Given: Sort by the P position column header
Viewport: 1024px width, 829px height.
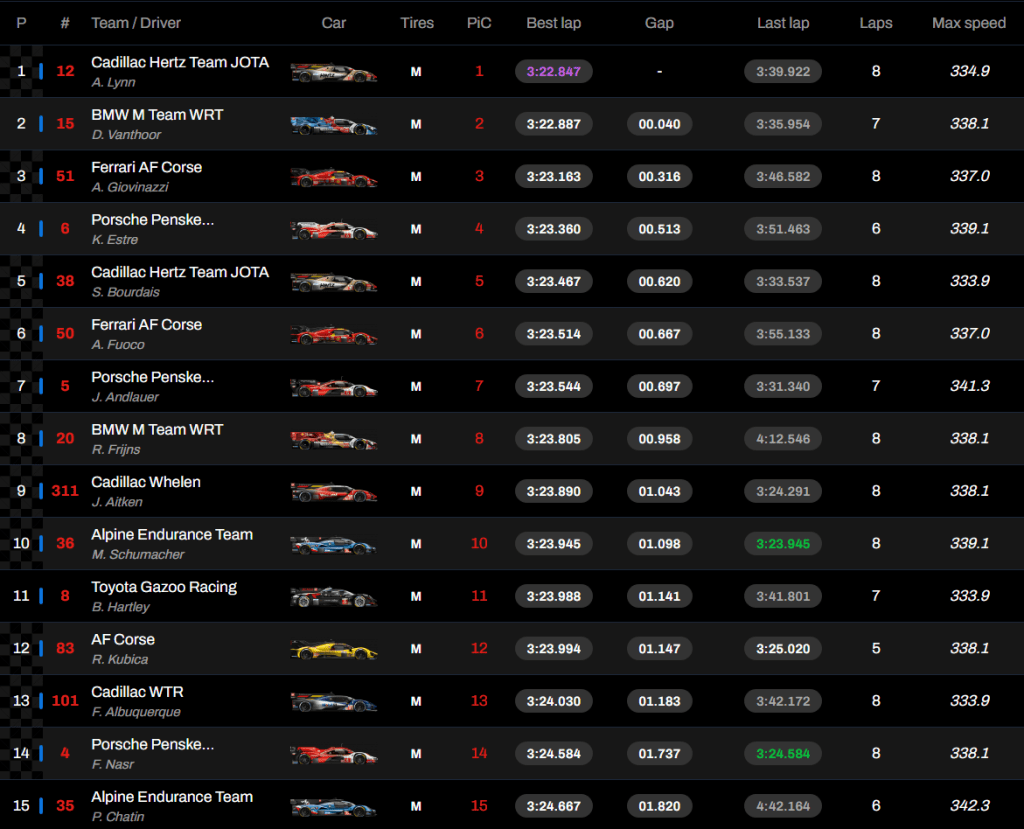Looking at the screenshot, I should point(22,23).
